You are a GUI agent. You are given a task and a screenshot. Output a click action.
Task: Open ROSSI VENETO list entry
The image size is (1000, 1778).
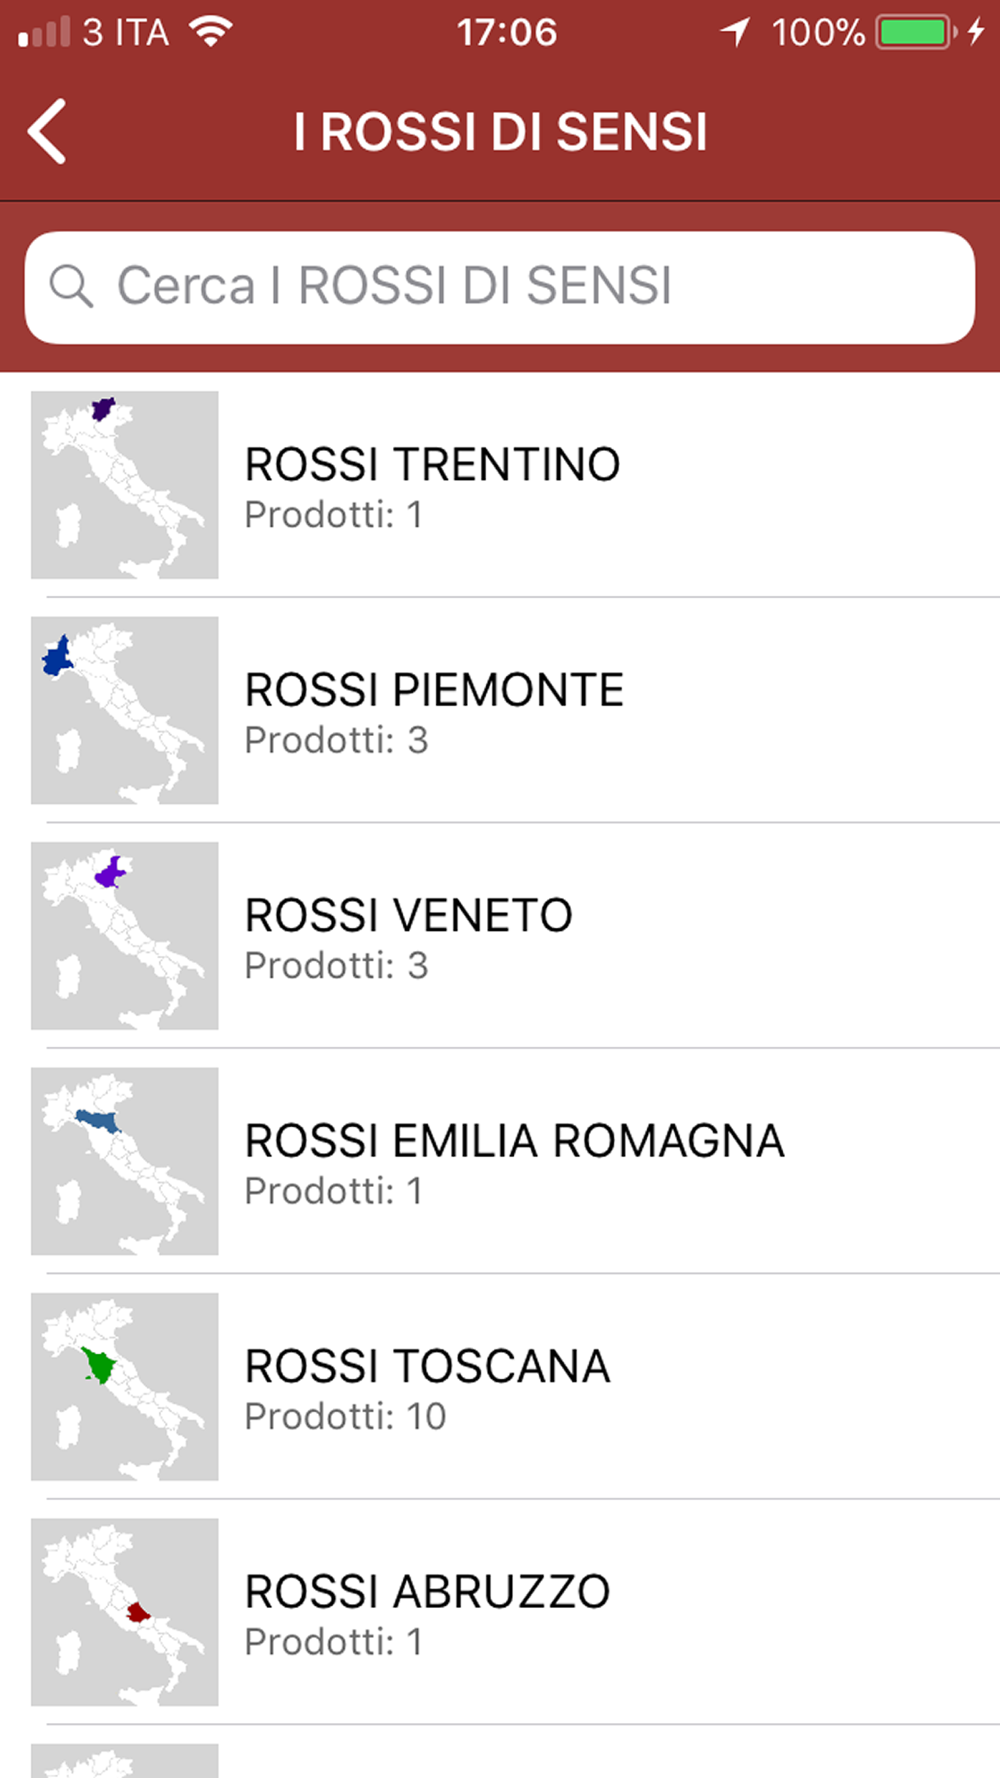click(x=500, y=936)
